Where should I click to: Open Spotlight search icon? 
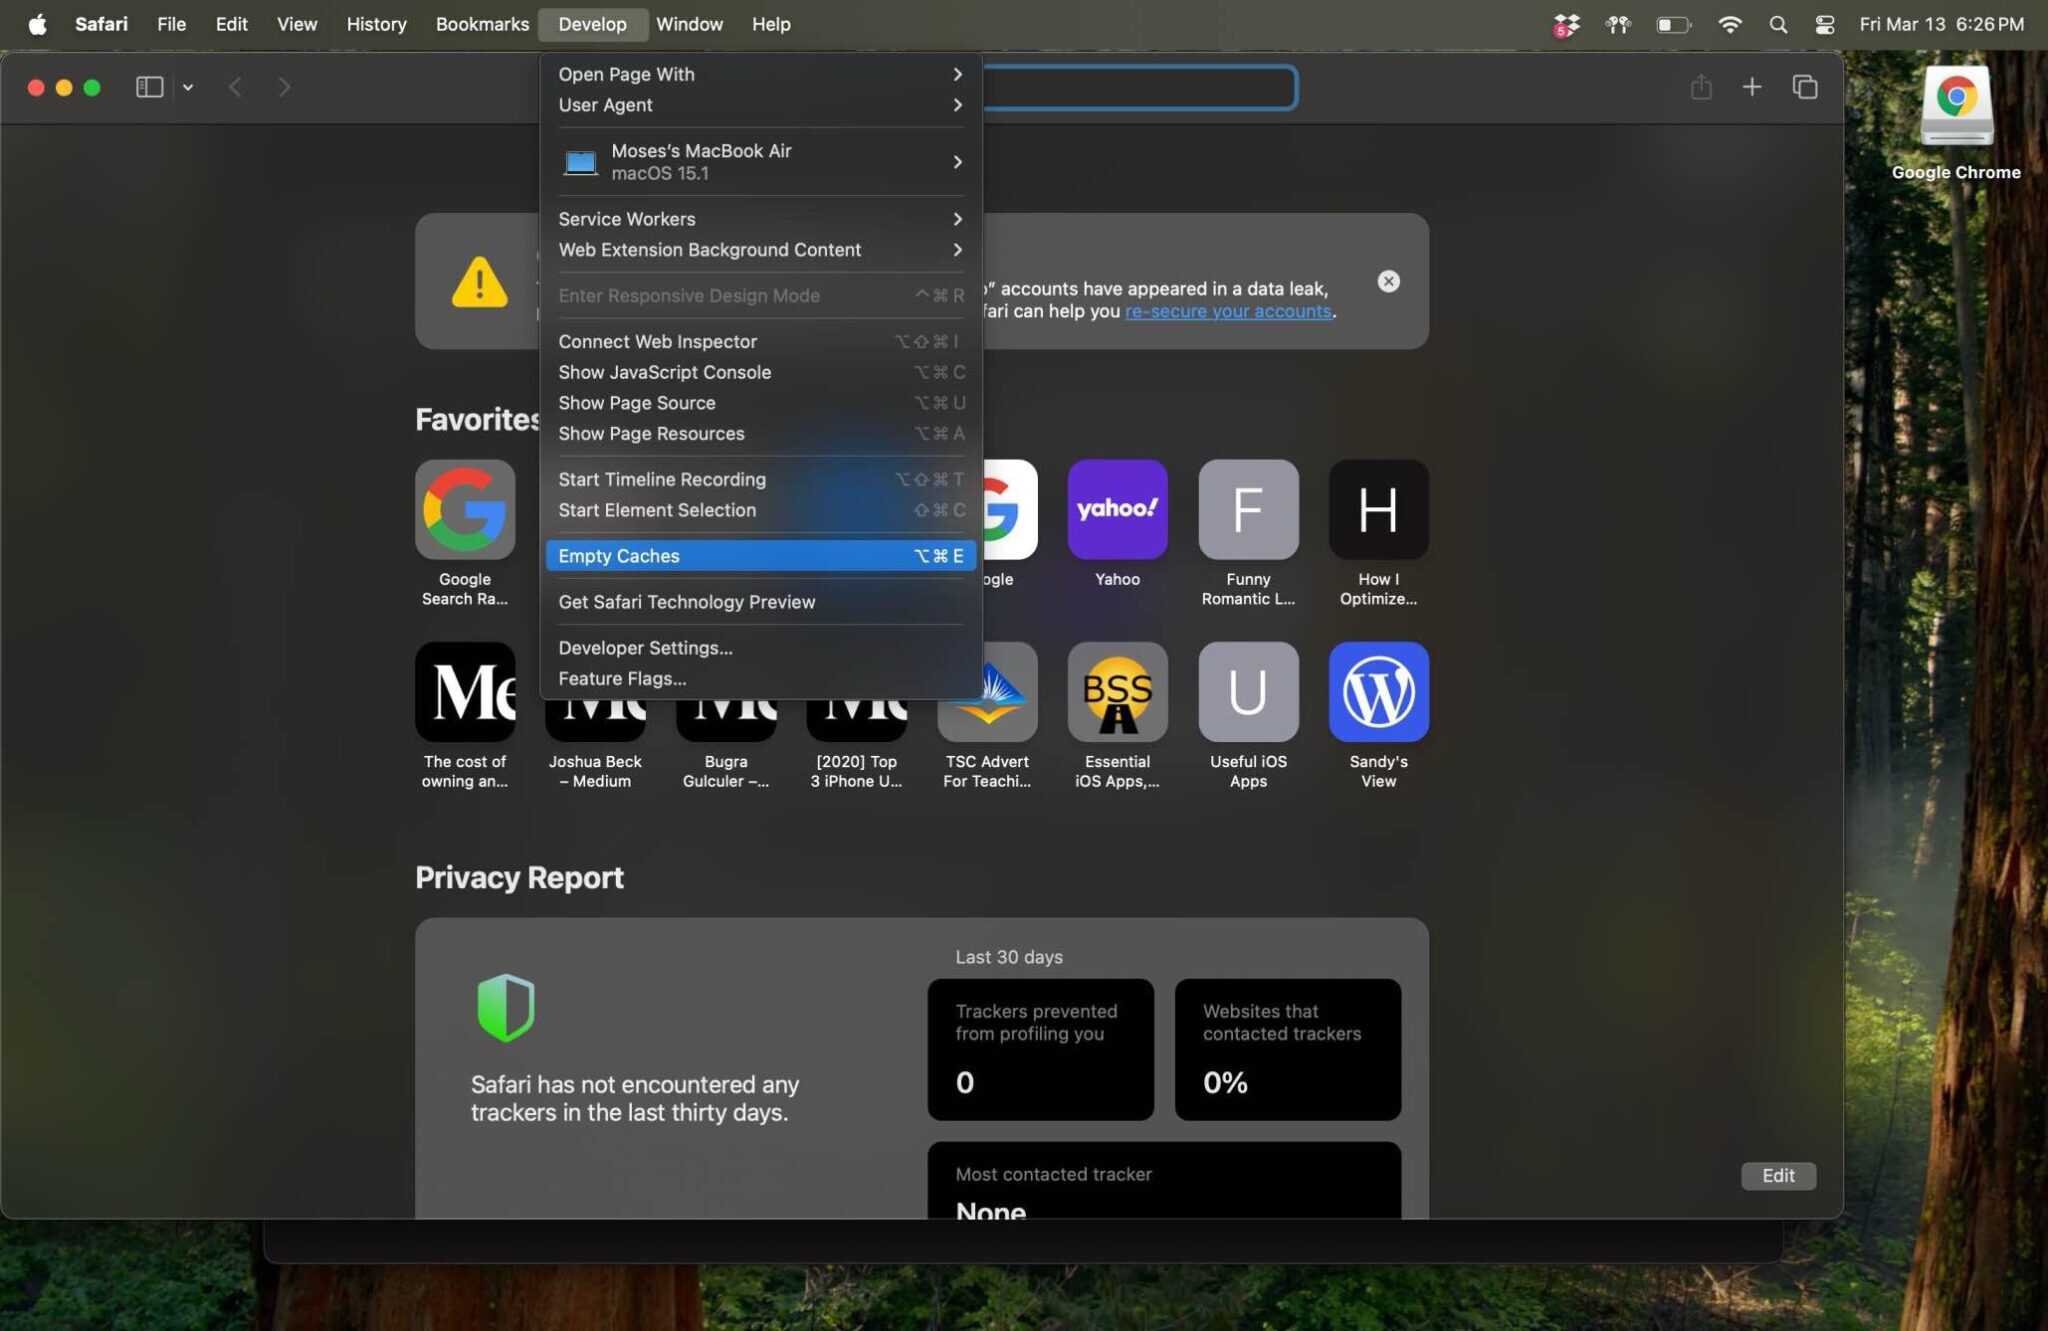tap(1778, 25)
